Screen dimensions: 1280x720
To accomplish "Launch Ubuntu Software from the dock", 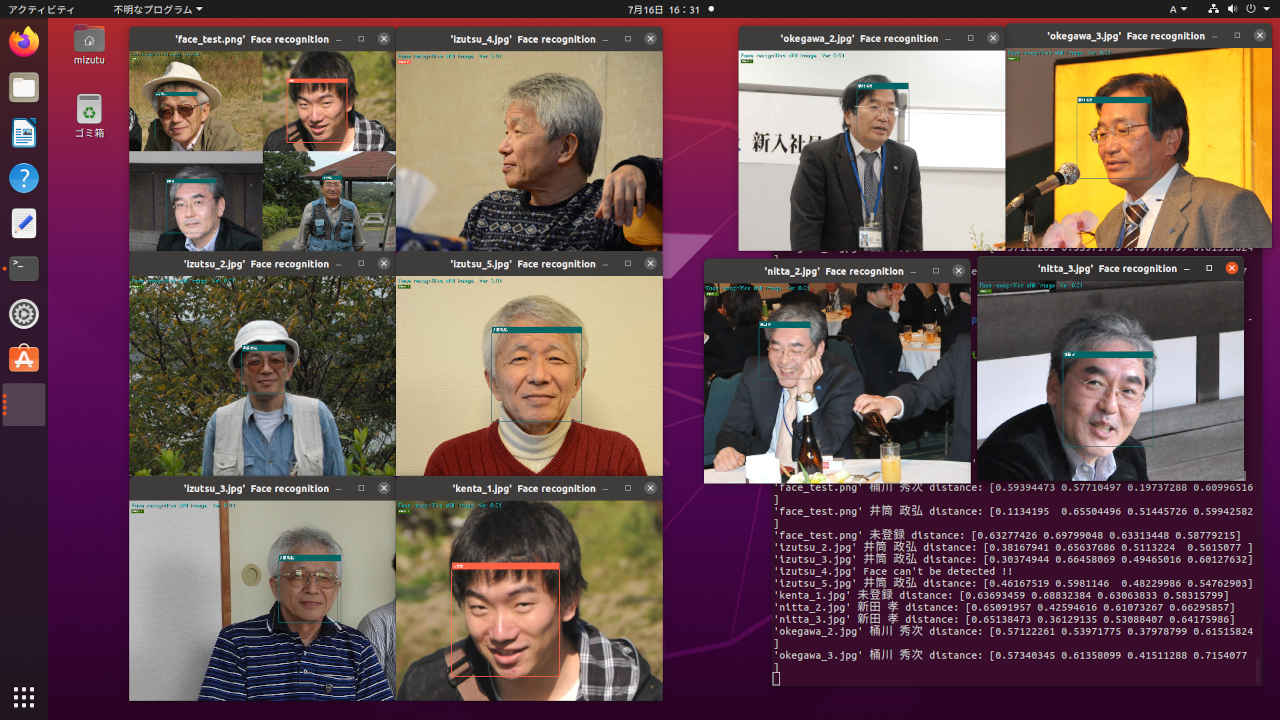I will tap(24, 359).
